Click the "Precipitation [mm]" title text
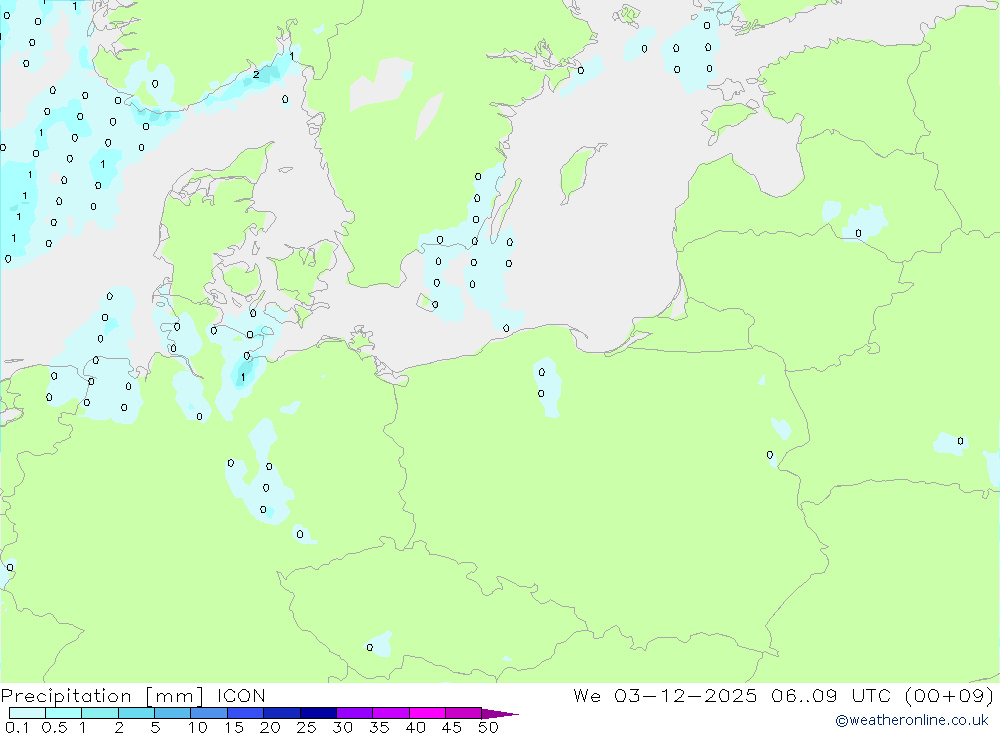The height and width of the screenshot is (733, 1000). coord(102,696)
